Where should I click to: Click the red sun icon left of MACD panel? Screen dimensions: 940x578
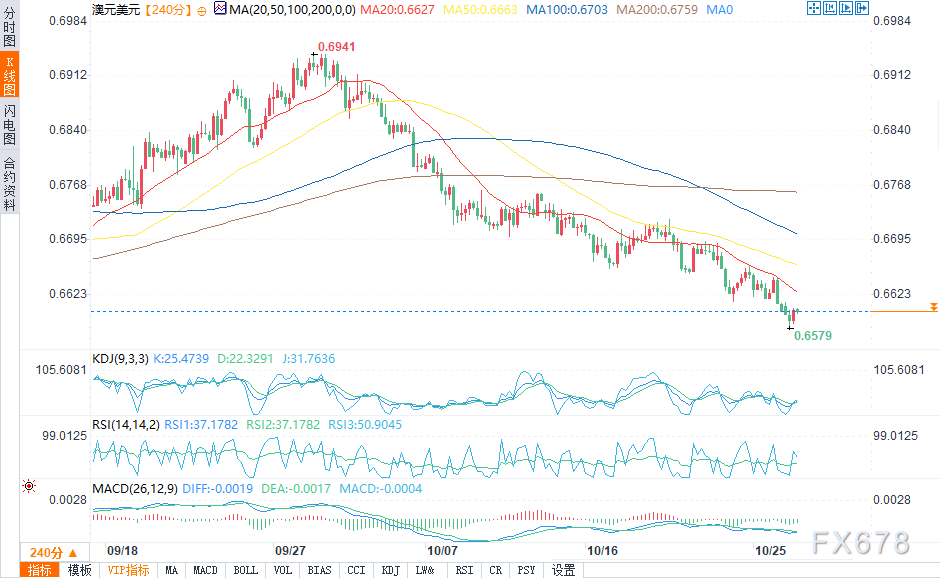pos(28,486)
